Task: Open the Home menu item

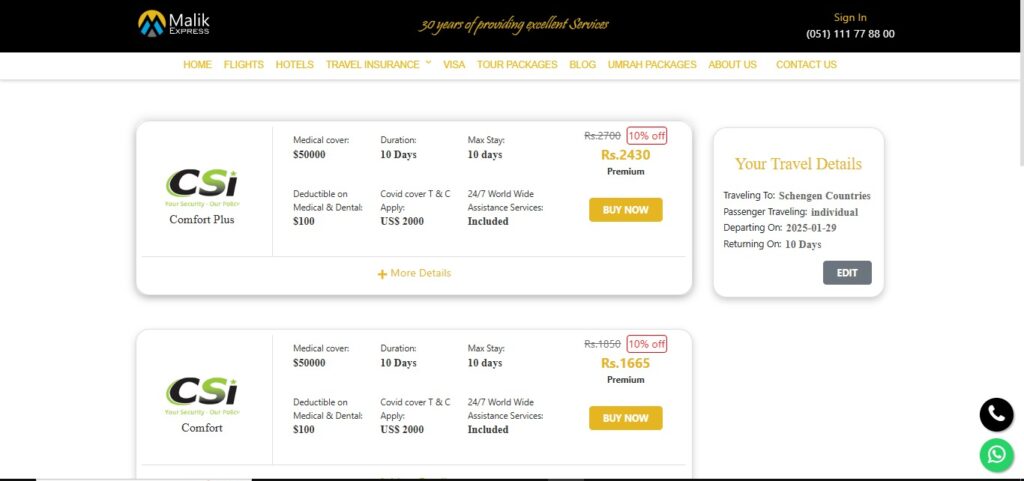Action: click(x=197, y=65)
